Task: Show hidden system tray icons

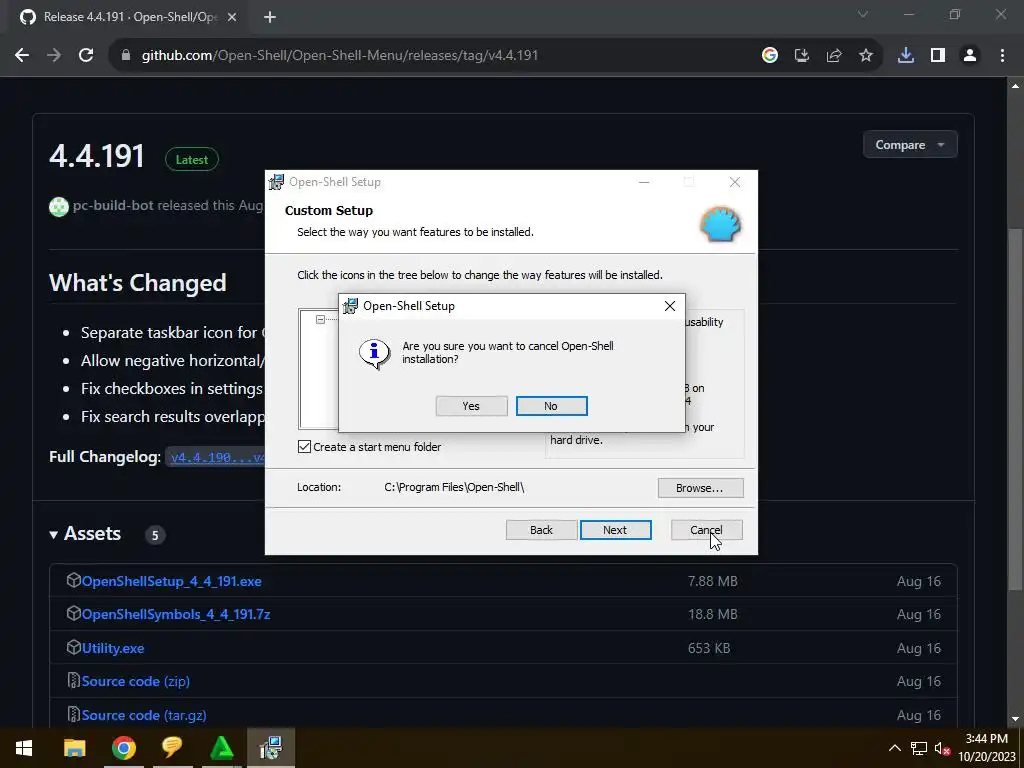Action: coord(895,748)
